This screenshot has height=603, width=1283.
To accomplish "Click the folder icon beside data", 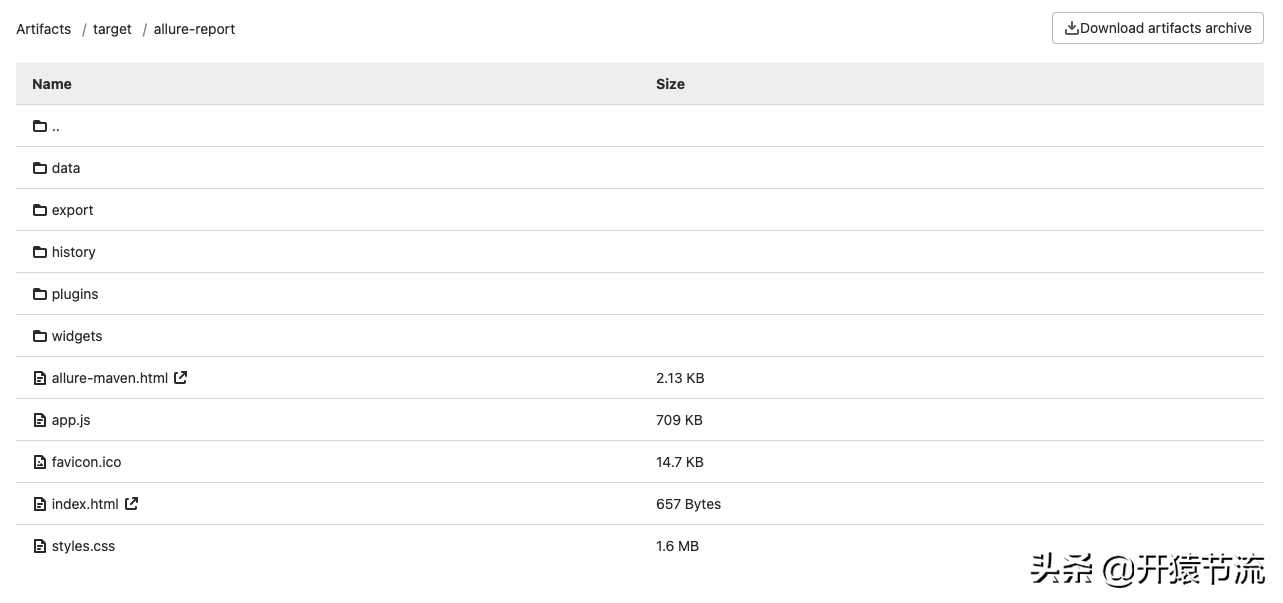I will pos(40,168).
